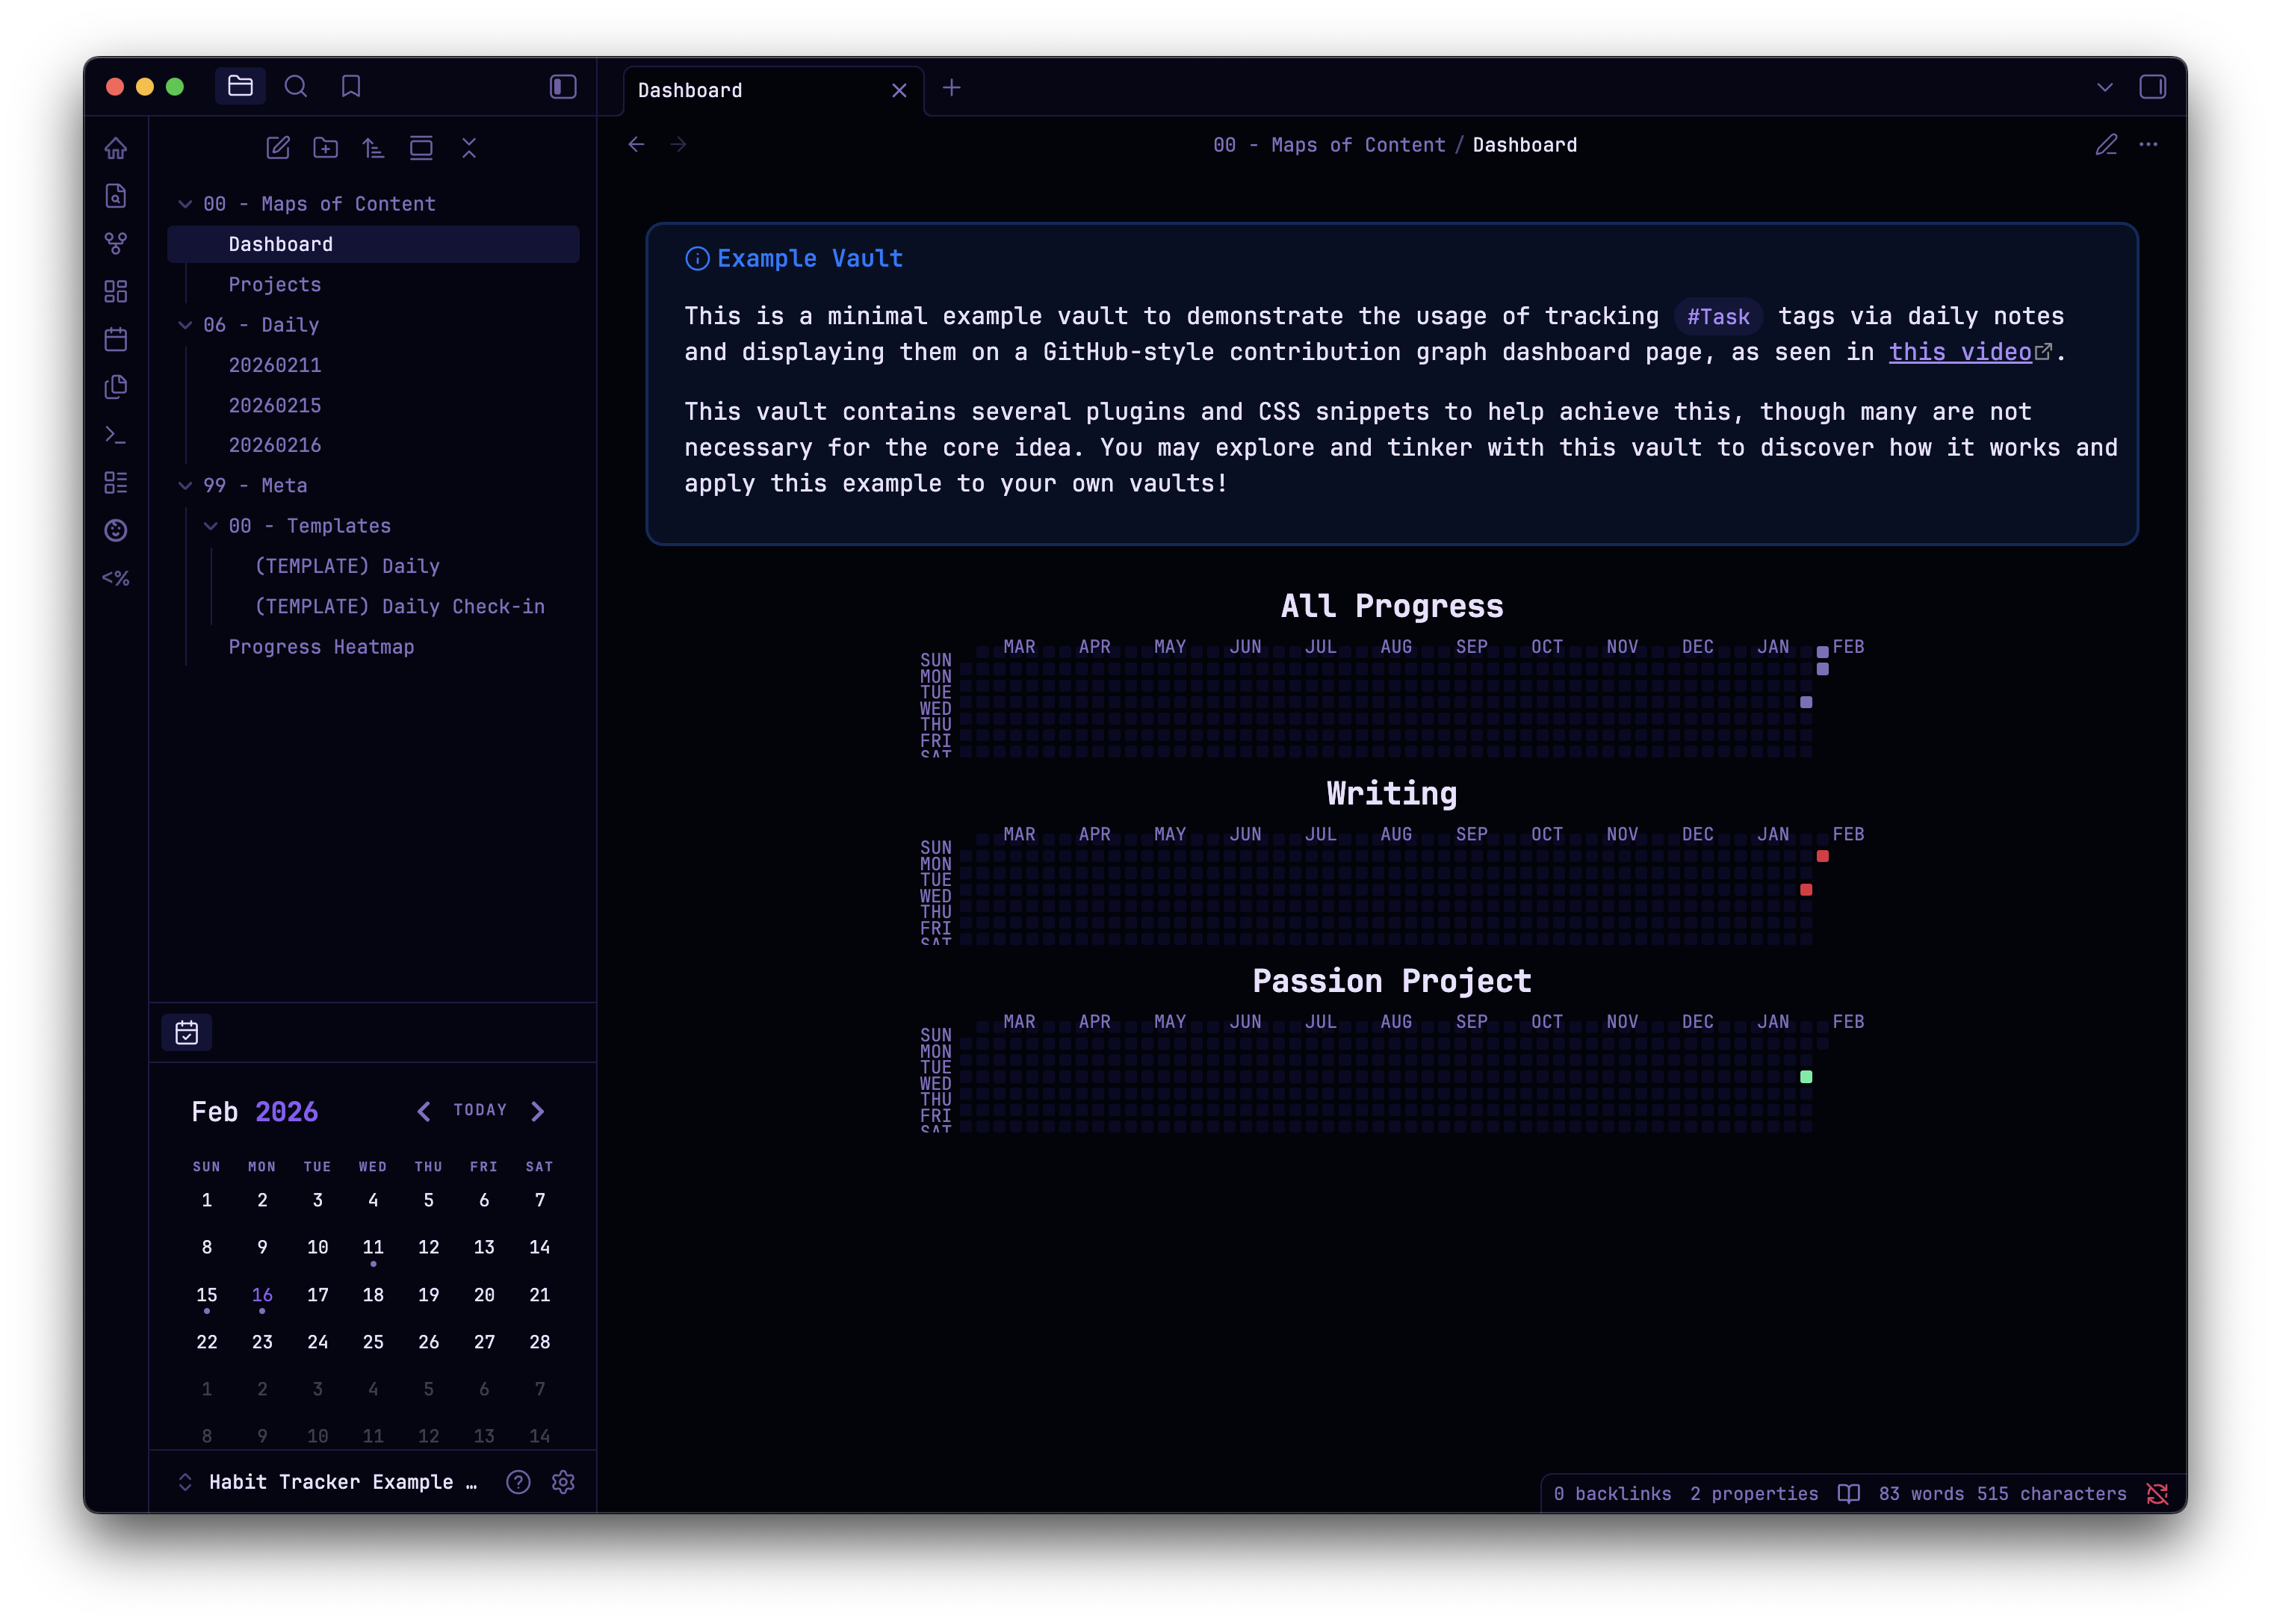The height and width of the screenshot is (1624, 2271).
Task: Toggle the right sidebar panel
Action: click(x=2152, y=87)
